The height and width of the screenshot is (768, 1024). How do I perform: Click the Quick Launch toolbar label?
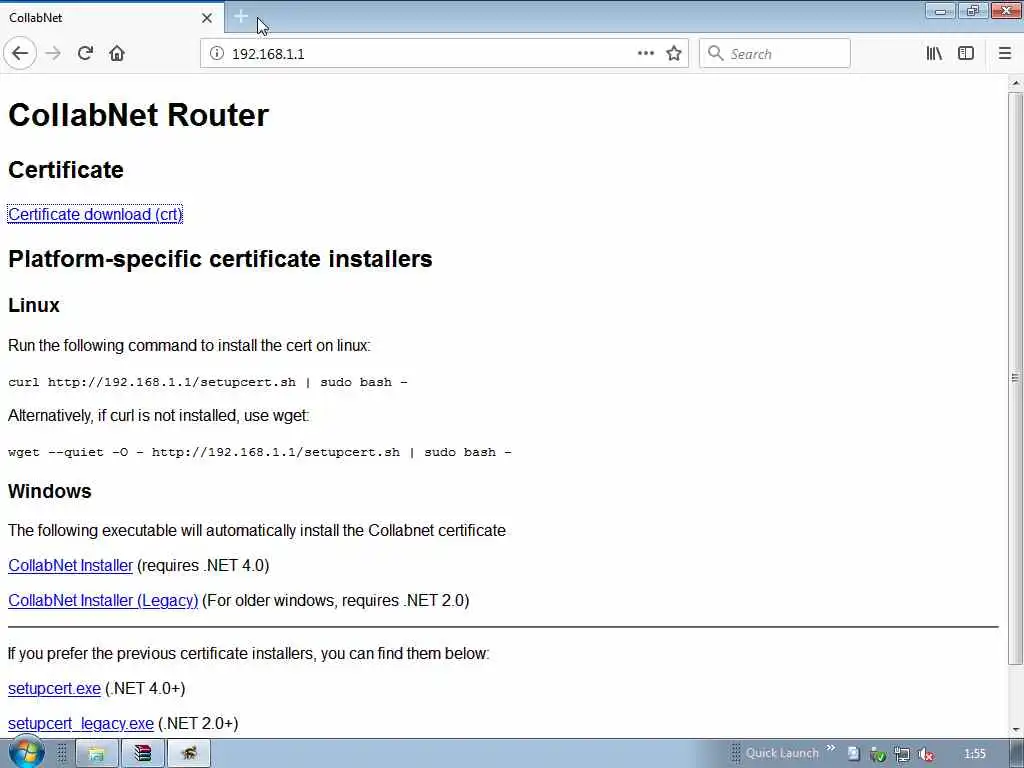tap(782, 753)
